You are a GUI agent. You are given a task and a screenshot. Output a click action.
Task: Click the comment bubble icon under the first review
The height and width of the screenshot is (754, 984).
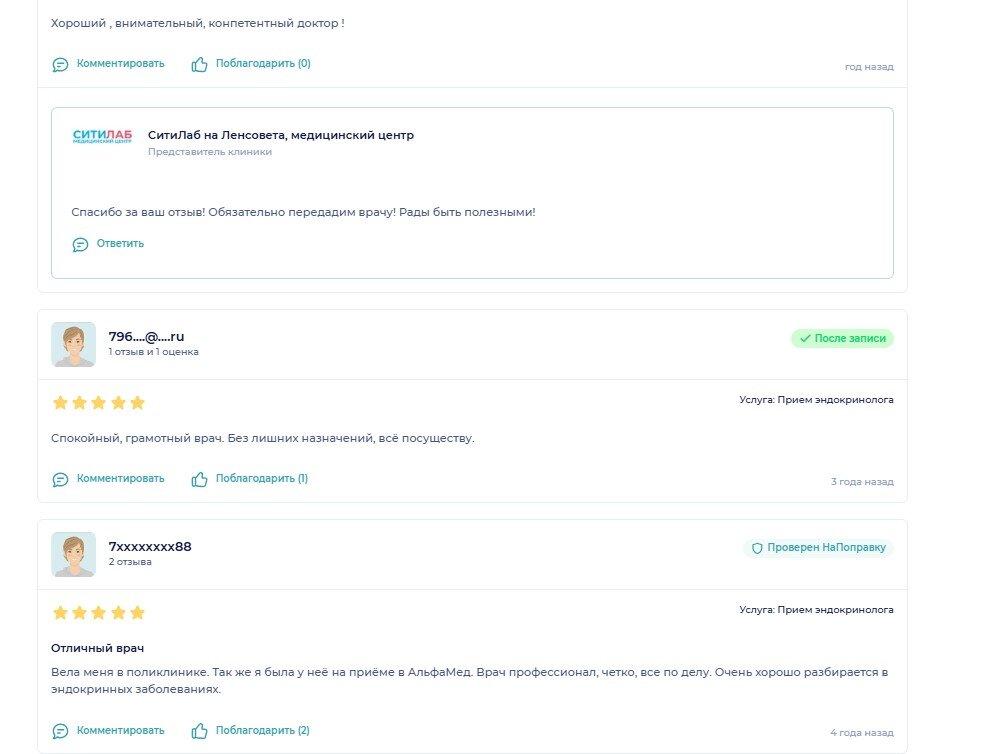coord(60,65)
